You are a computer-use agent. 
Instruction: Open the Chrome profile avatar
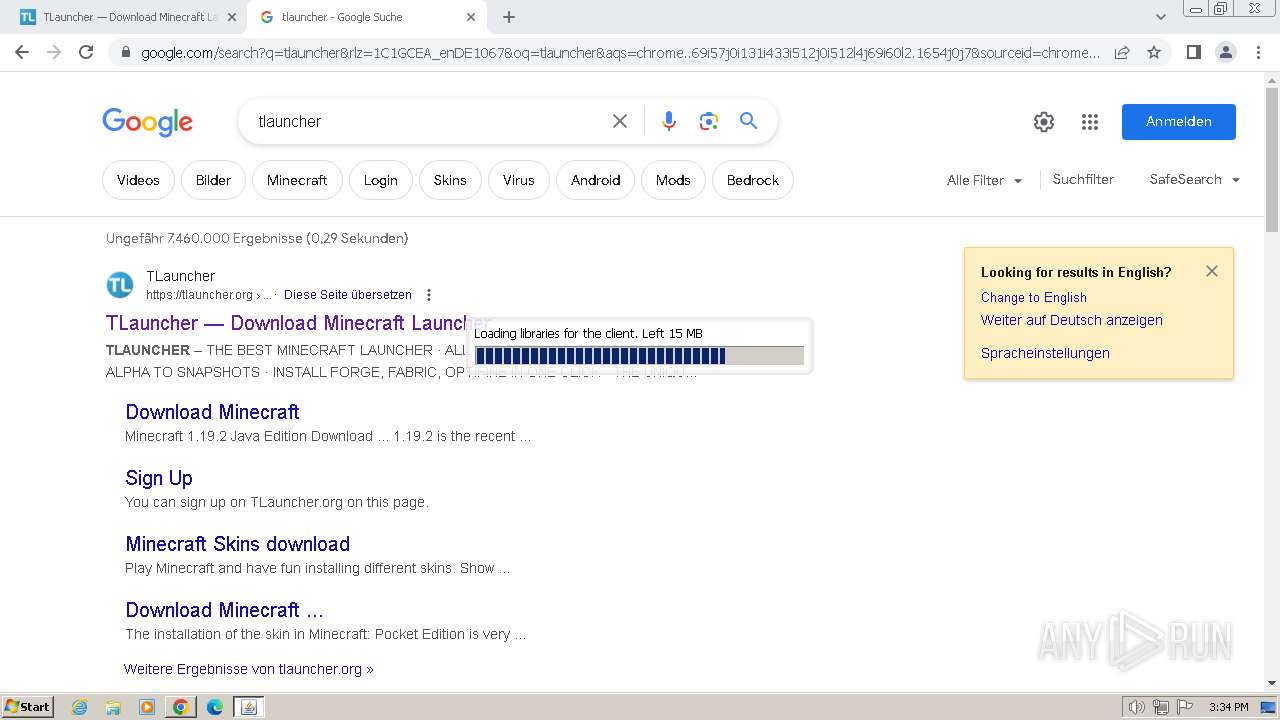pyautogui.click(x=1225, y=52)
